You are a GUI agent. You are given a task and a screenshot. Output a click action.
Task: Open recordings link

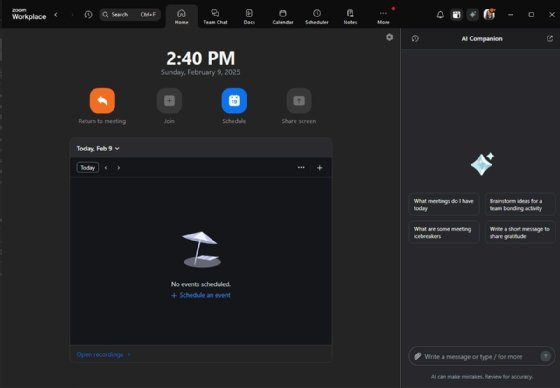tap(103, 354)
